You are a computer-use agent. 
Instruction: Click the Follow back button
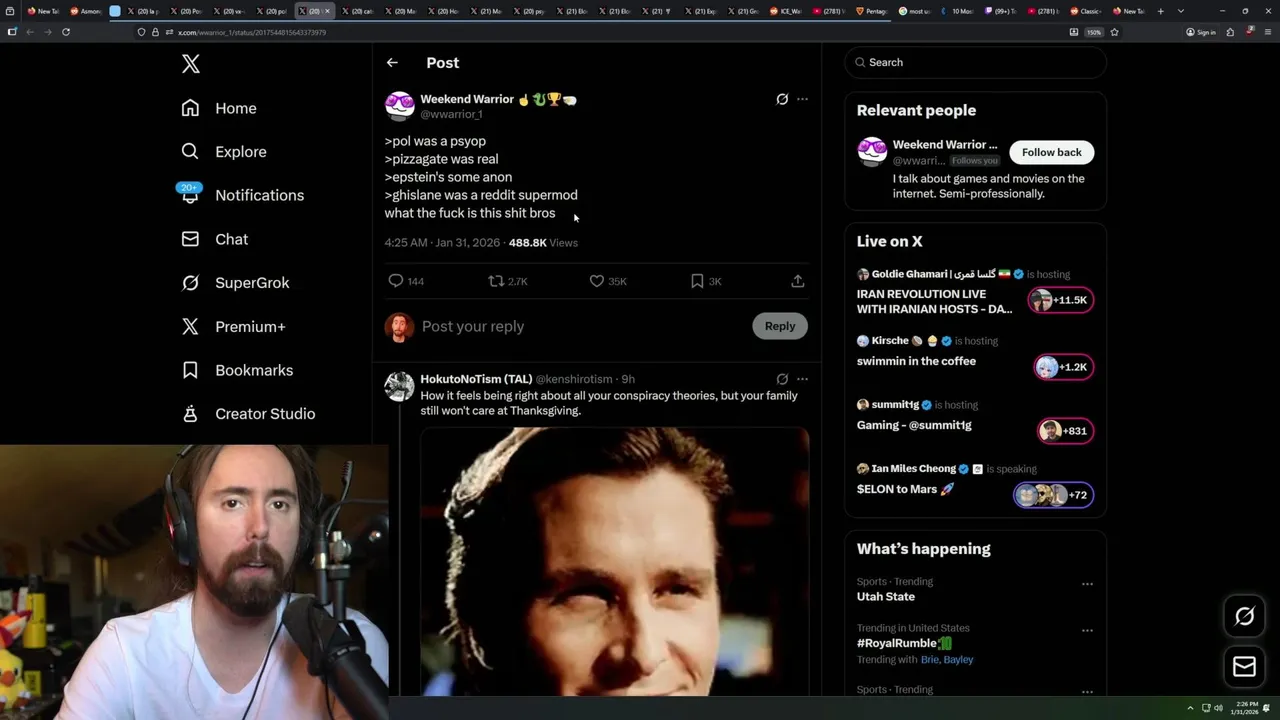(1052, 152)
